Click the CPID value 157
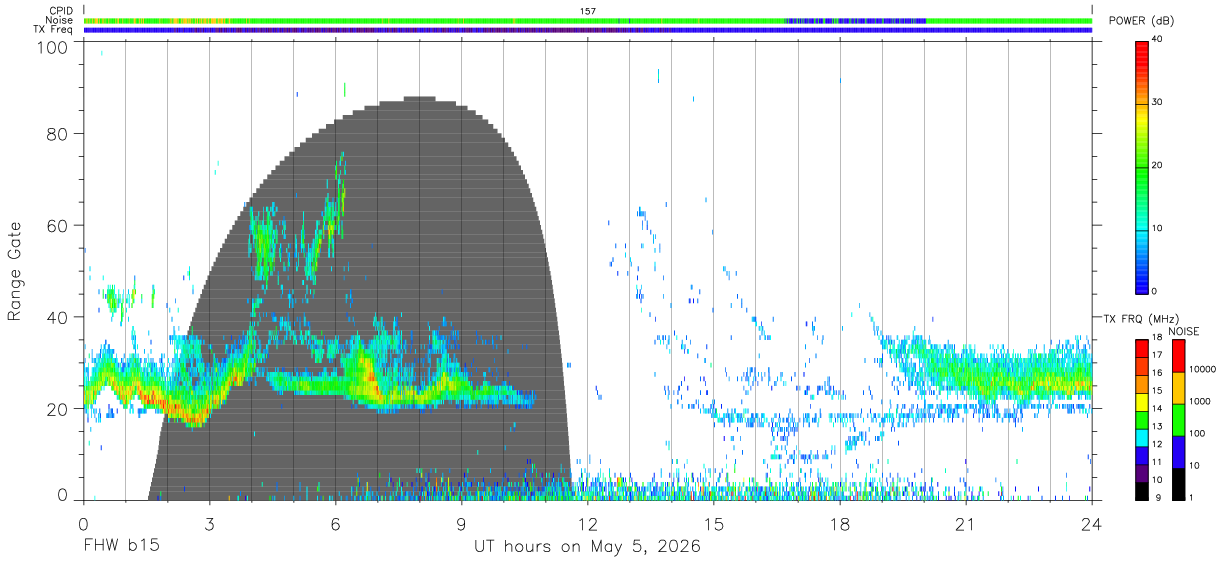The image size is (1228, 567). (x=588, y=11)
